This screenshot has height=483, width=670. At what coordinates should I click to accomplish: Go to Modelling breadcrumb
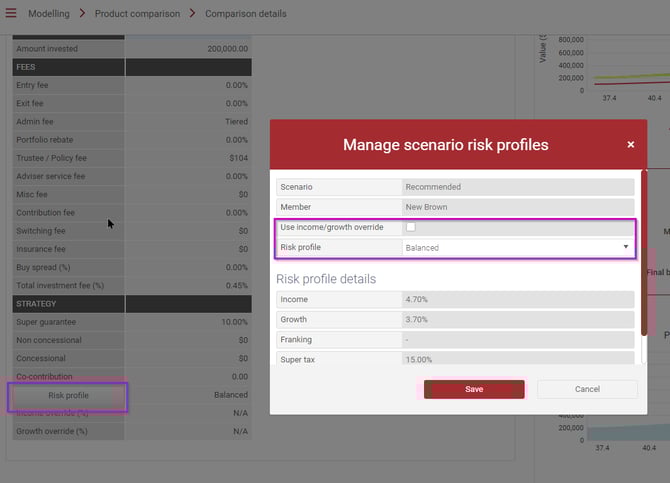tap(49, 14)
